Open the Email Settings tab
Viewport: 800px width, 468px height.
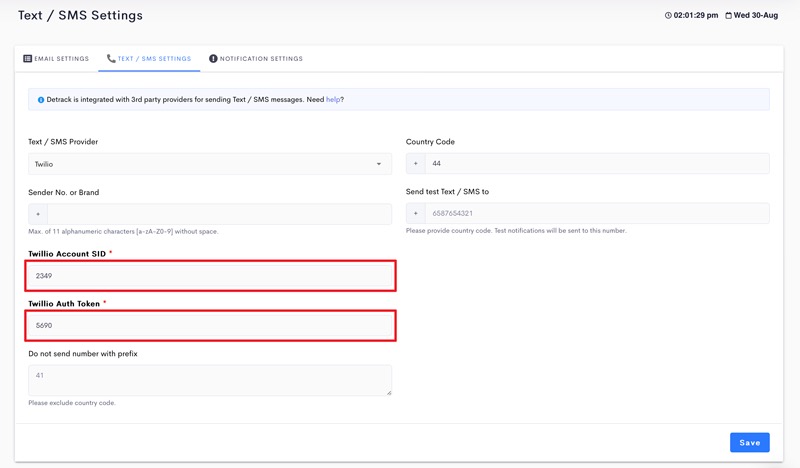click(x=56, y=59)
